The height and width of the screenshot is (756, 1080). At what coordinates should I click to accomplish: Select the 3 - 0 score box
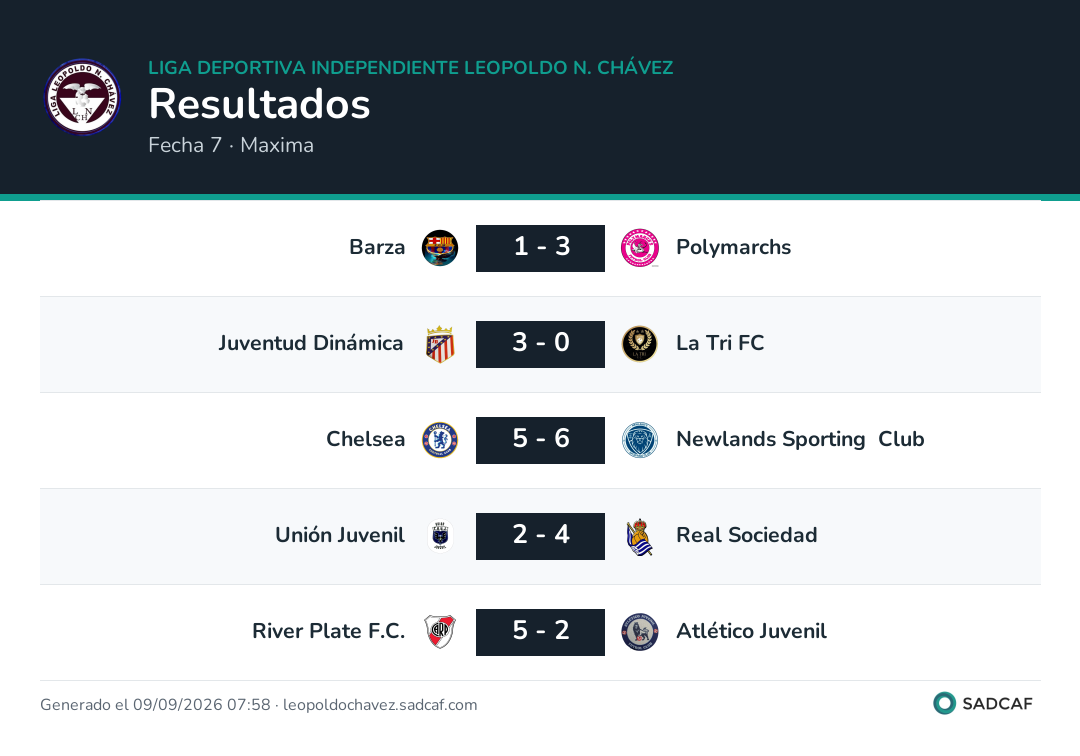click(541, 344)
